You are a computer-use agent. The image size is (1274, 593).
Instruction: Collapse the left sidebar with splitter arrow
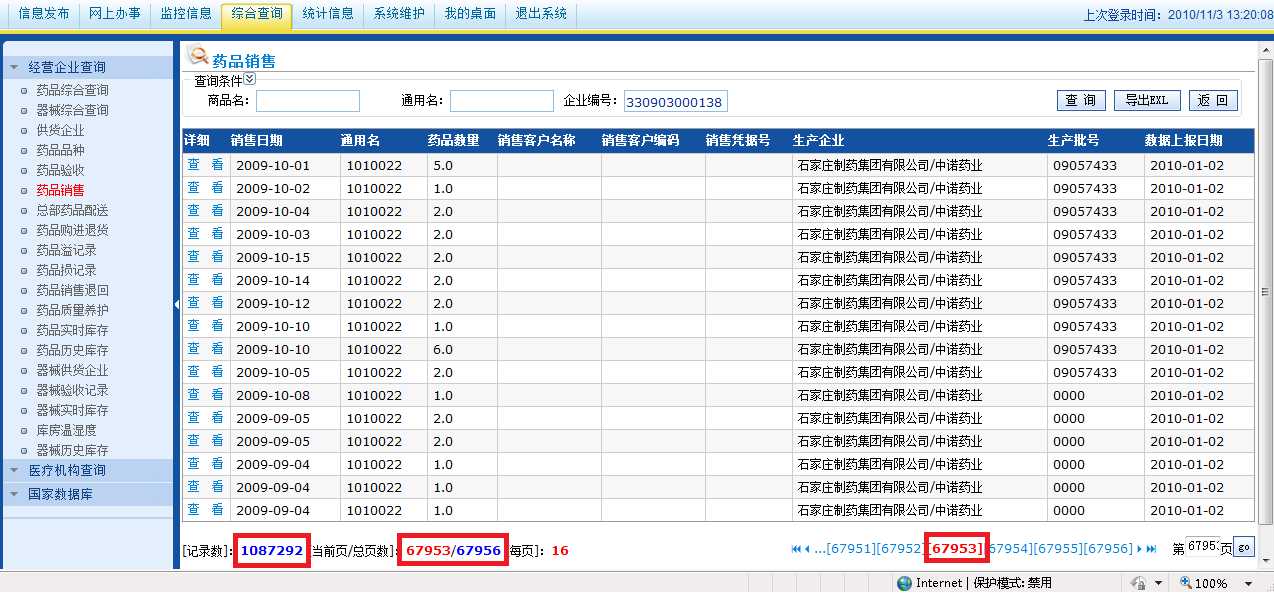[x=177, y=304]
